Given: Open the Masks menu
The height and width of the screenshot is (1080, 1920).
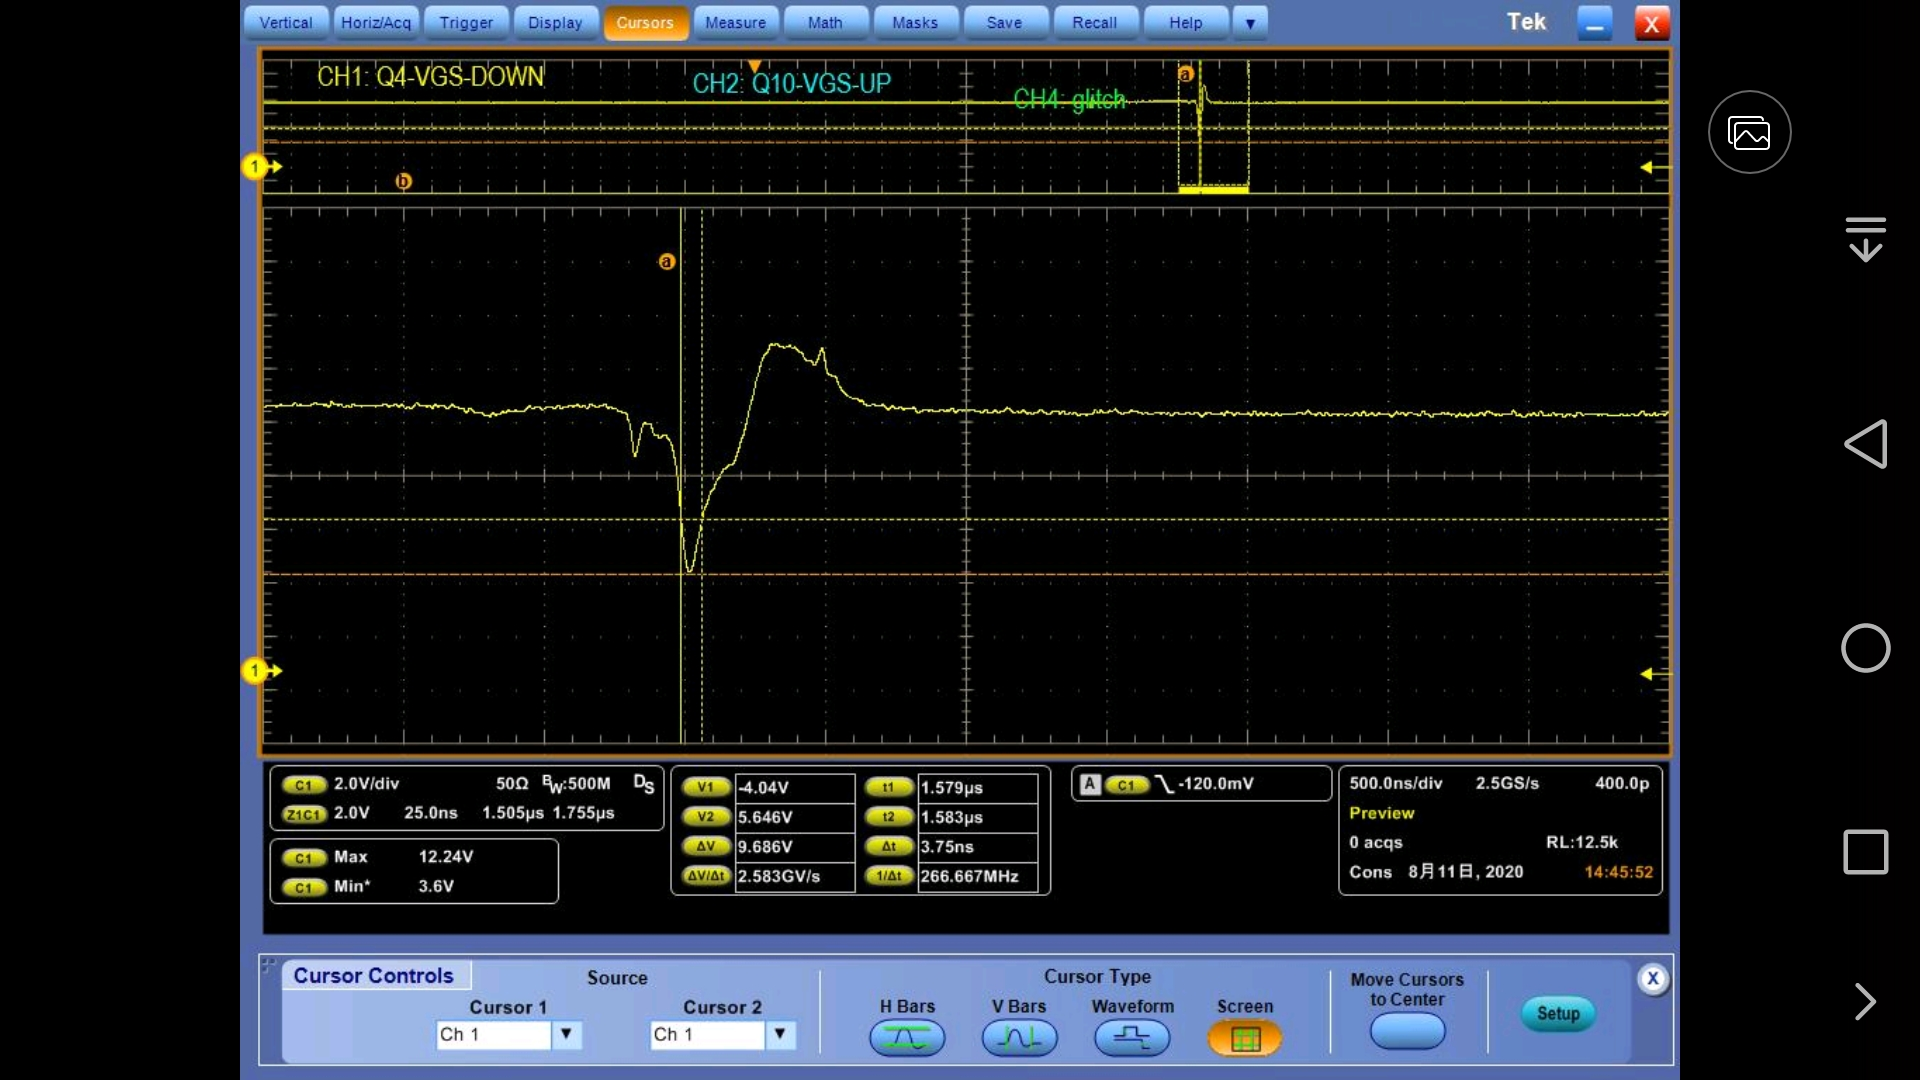Looking at the screenshot, I should 915,22.
